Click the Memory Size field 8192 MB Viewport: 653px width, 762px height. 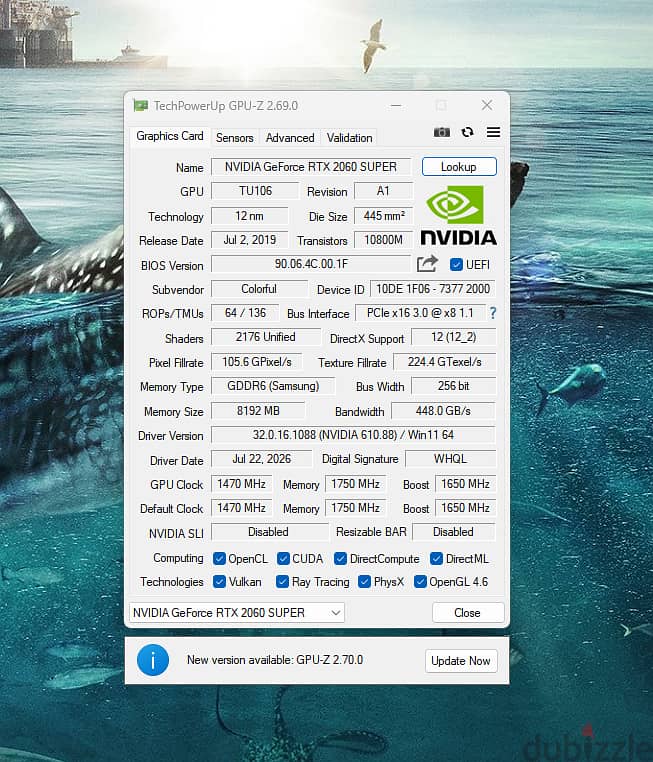[x=258, y=411]
